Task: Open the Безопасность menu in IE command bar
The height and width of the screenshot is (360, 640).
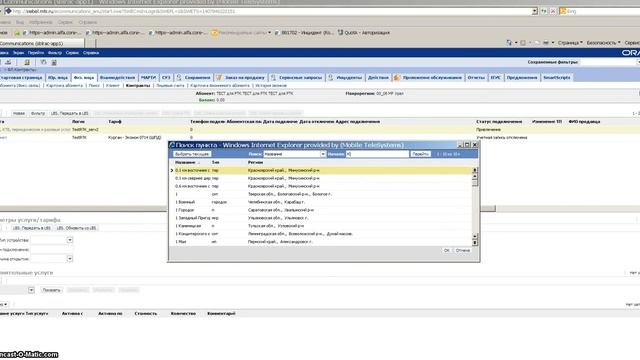Action: tap(603, 42)
